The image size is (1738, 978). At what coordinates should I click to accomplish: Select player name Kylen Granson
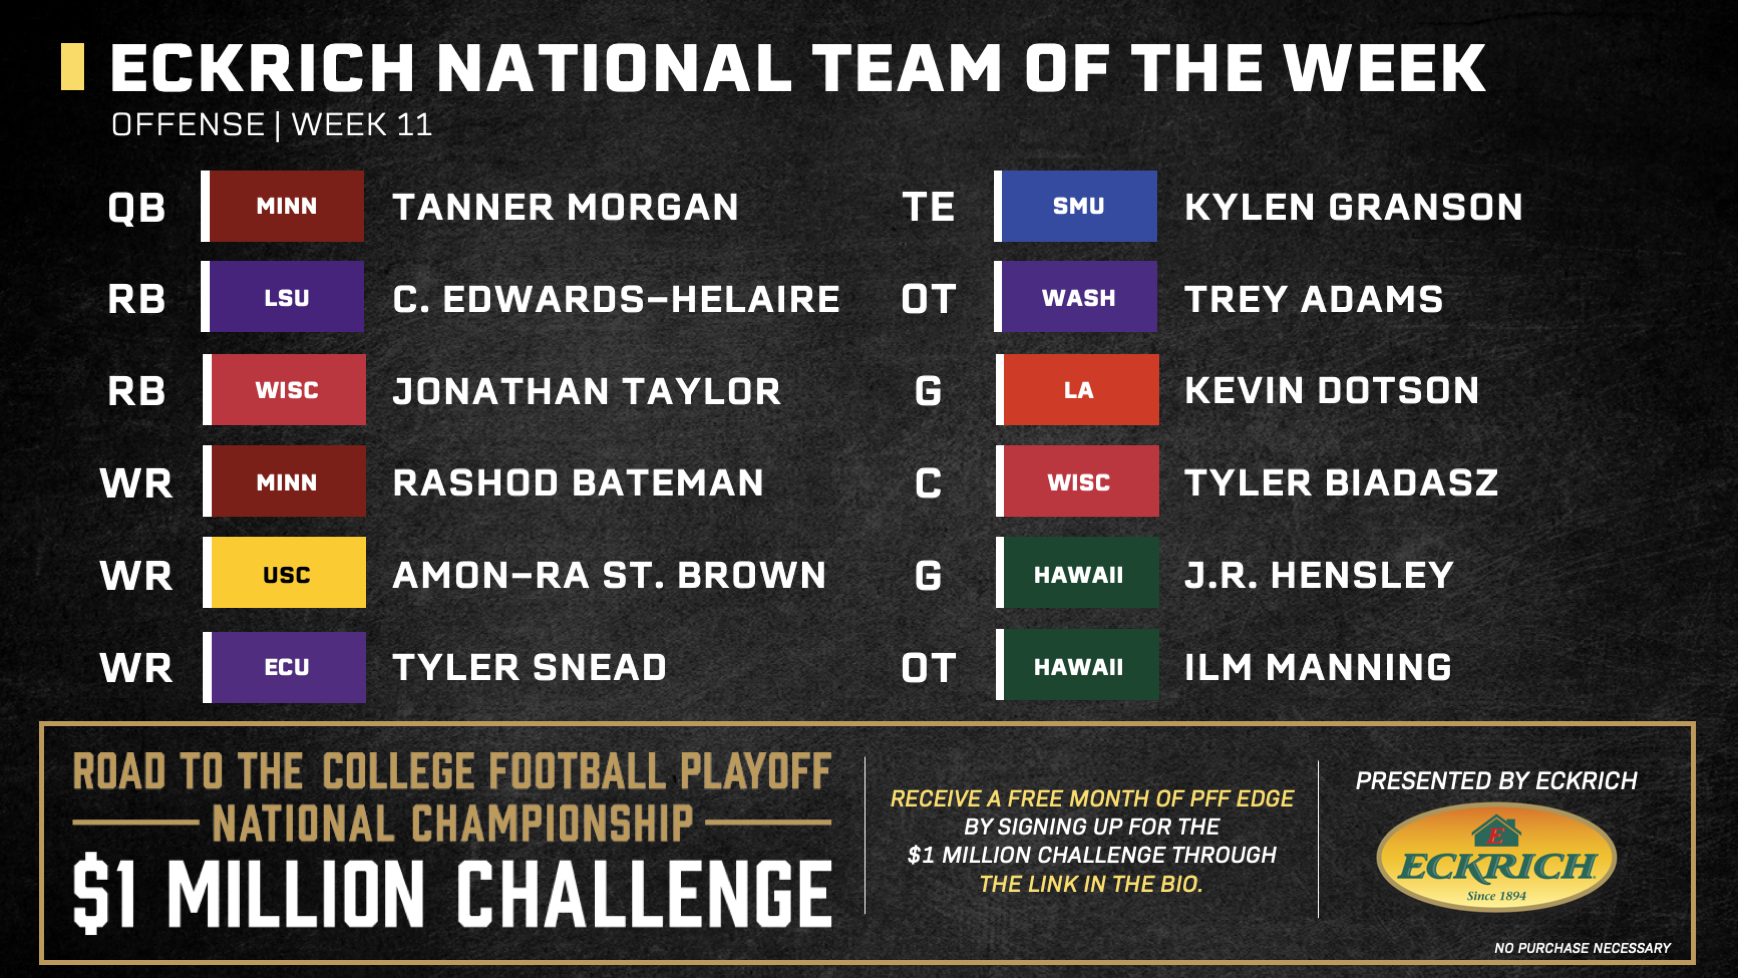1353,207
